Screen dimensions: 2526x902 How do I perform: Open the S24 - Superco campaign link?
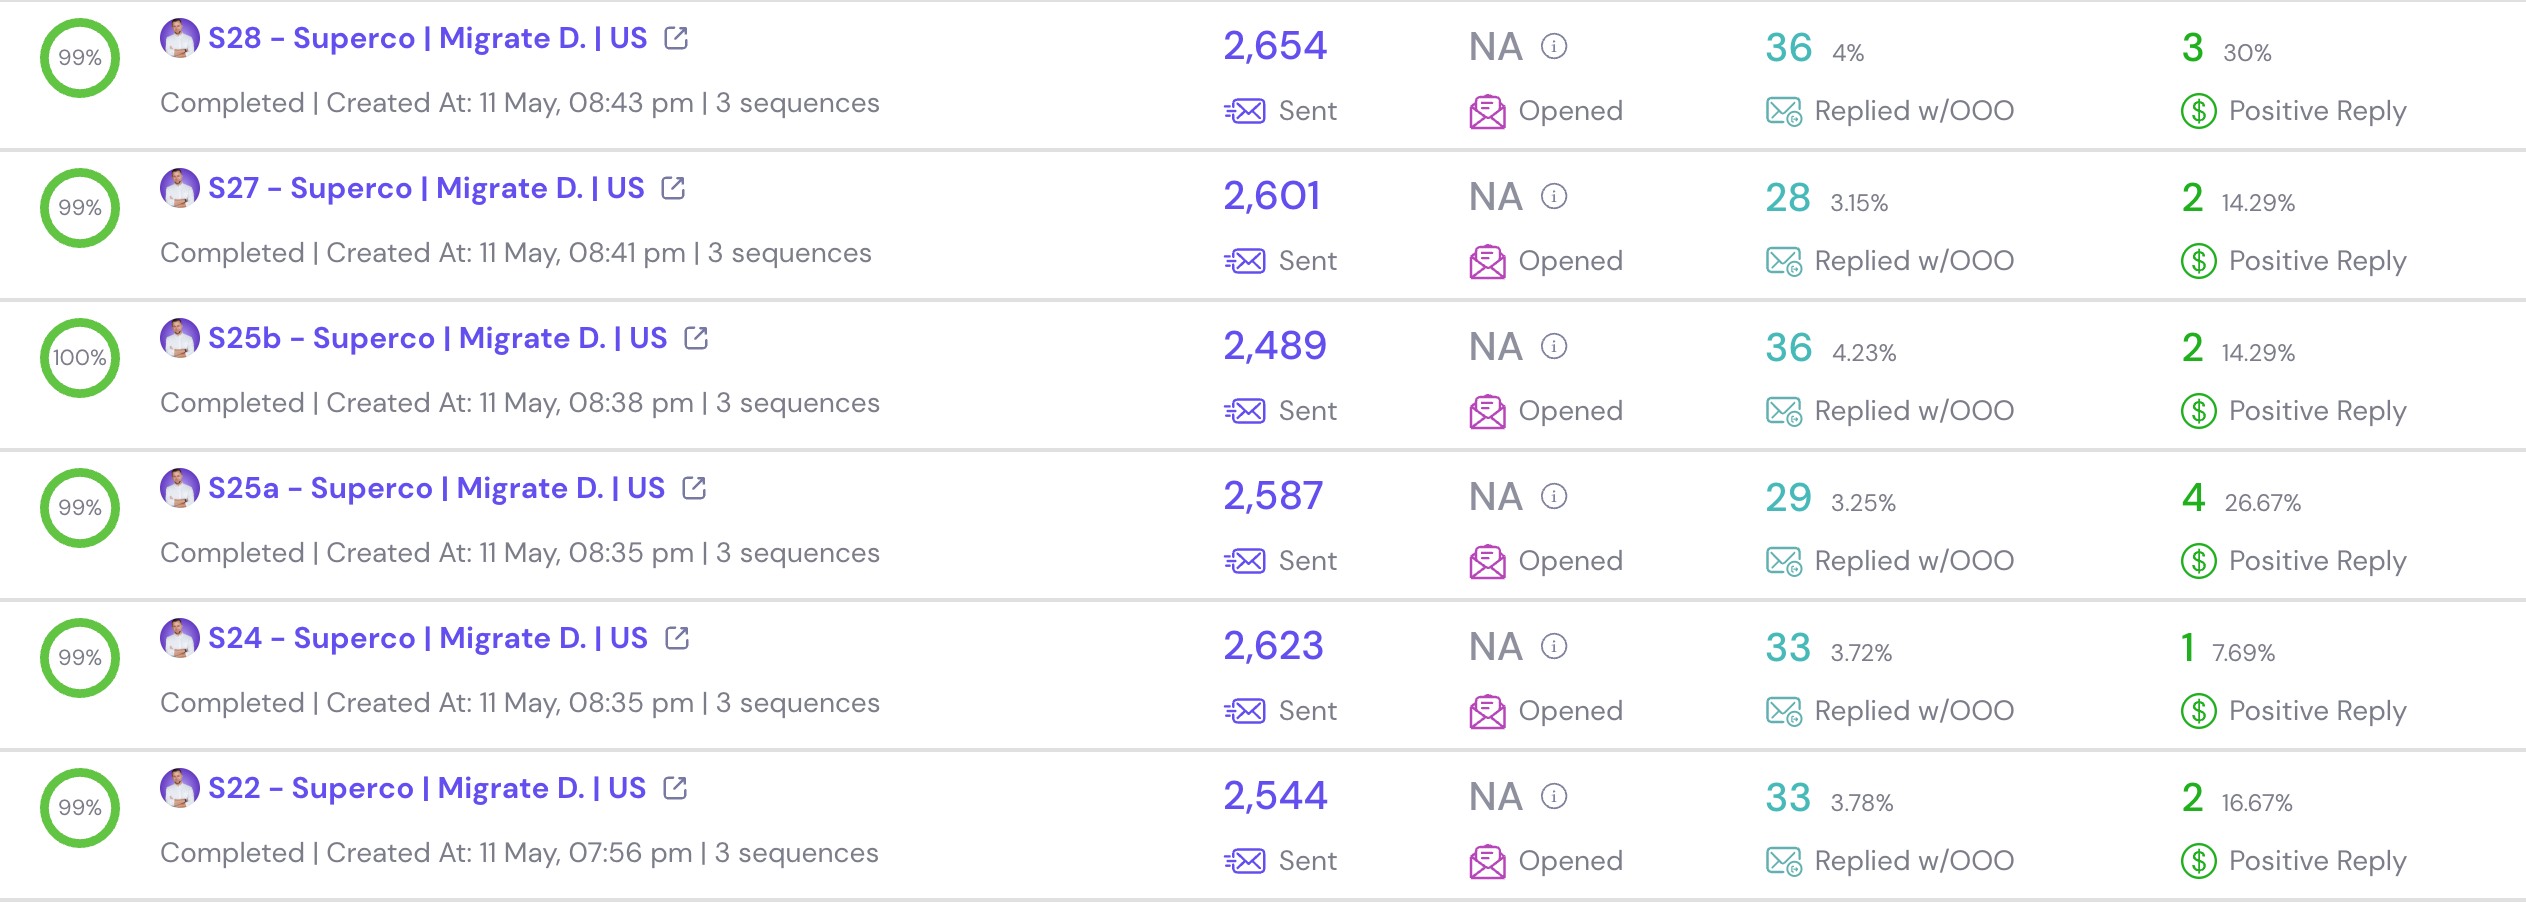pyautogui.click(x=428, y=638)
